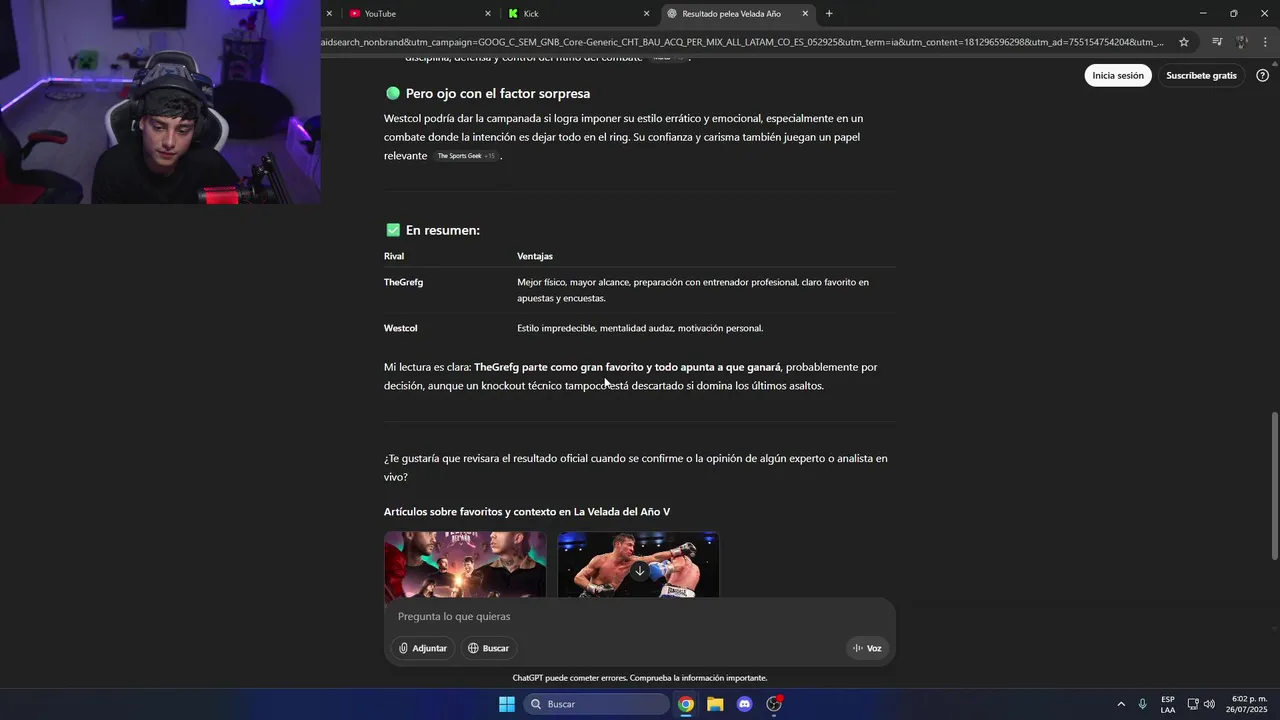Image resolution: width=1280 pixels, height=720 pixels.
Task: Open a new browser tab
Action: pyautogui.click(x=829, y=14)
